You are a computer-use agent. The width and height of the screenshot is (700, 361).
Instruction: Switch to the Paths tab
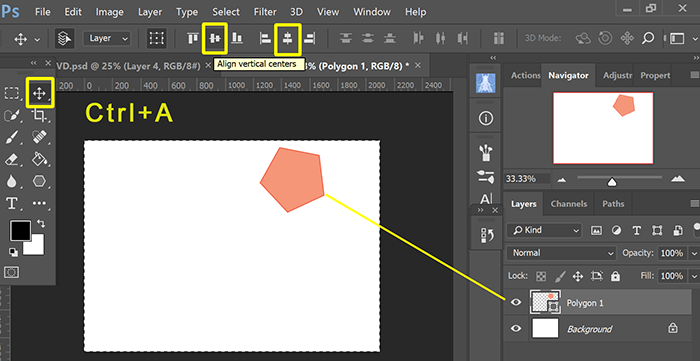pyautogui.click(x=613, y=203)
